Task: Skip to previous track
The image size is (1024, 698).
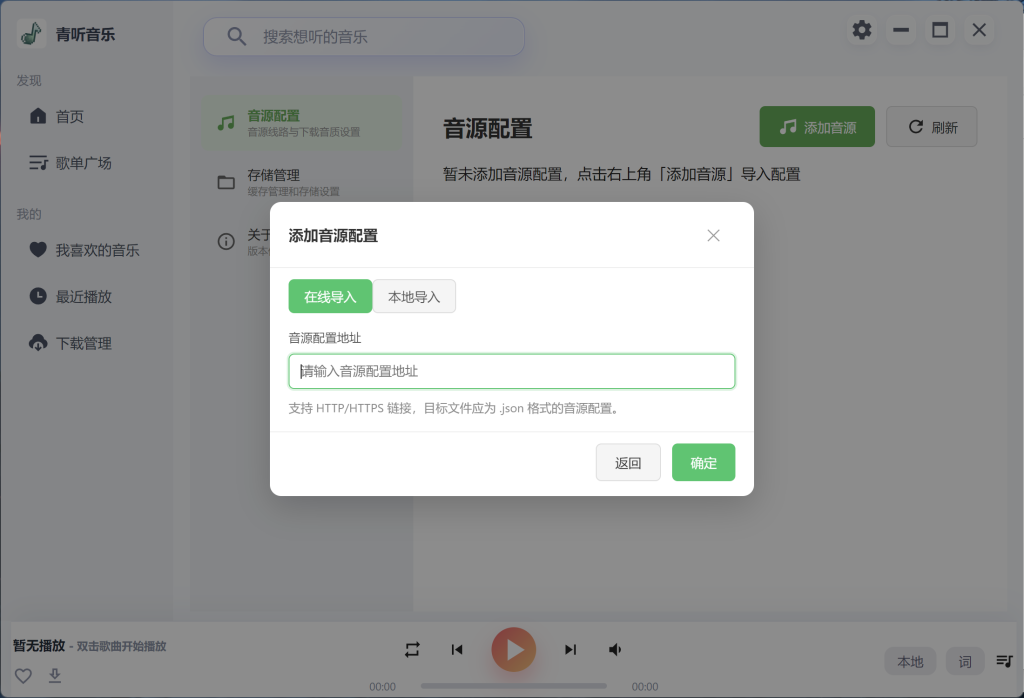Action: point(457,650)
